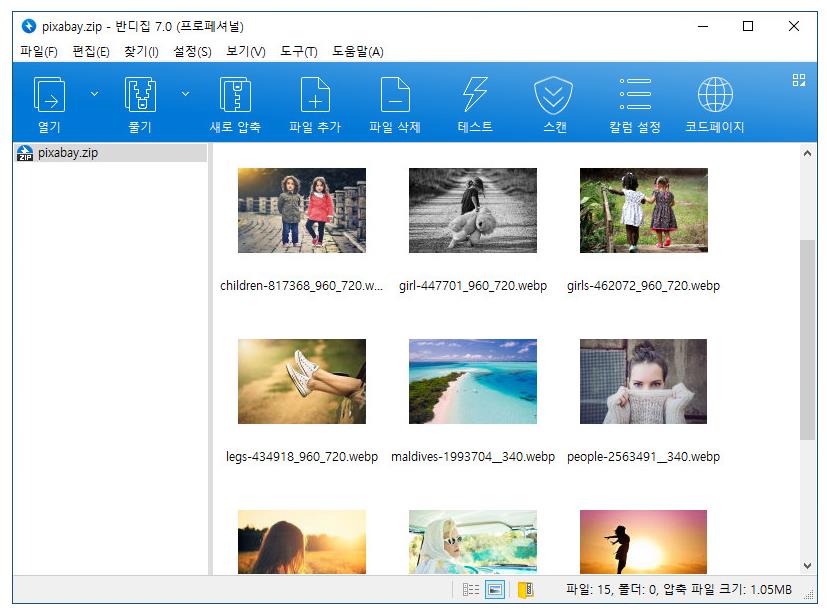Click filename girls-462072_960_720.webp
Viewport: 827px width, 612px height.
643,286
